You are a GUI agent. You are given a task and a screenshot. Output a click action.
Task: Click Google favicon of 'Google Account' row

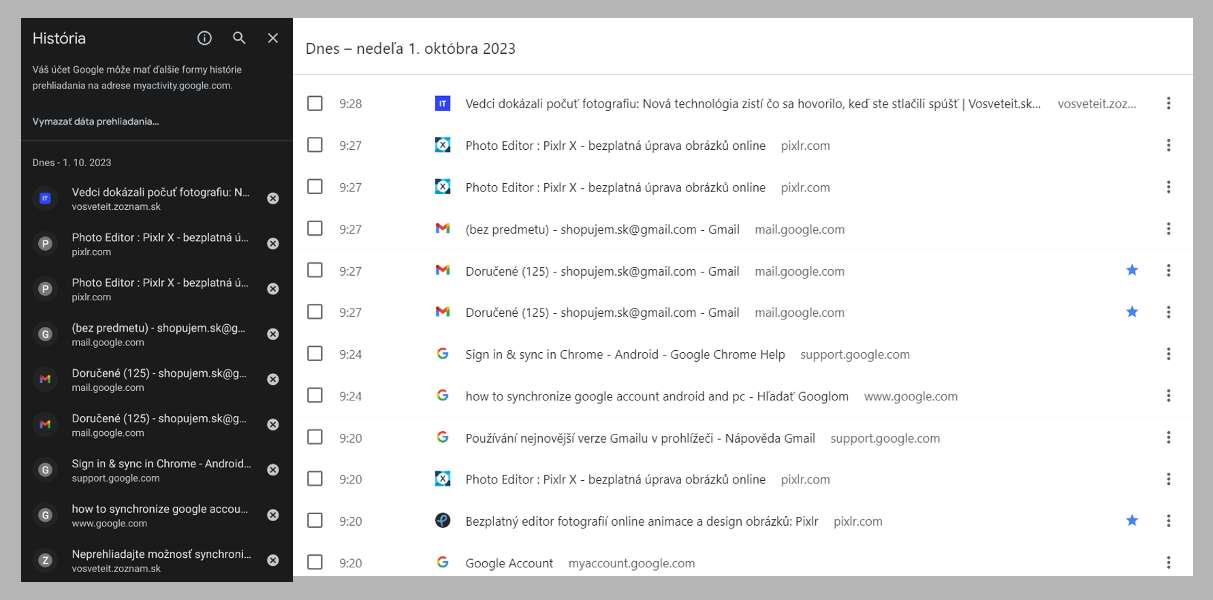442,563
